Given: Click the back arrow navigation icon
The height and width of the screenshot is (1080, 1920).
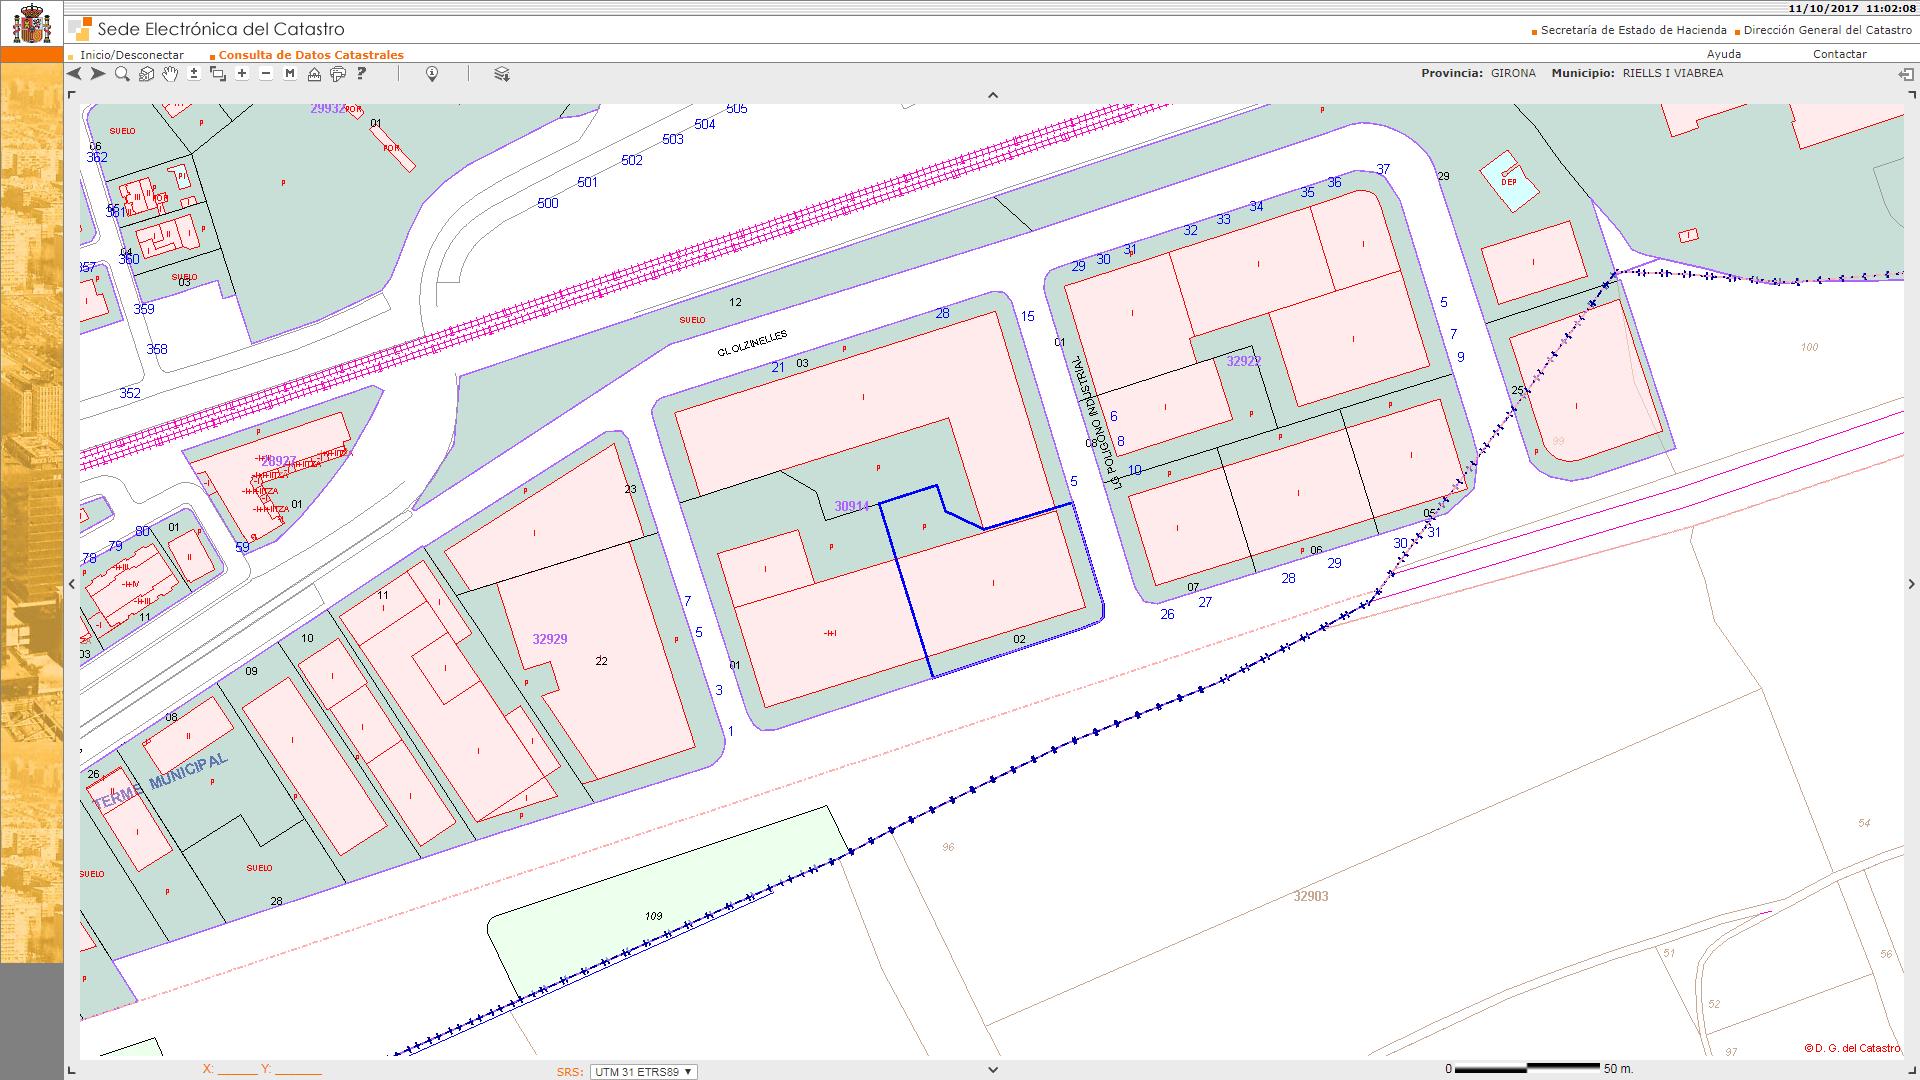Looking at the screenshot, I should click(x=74, y=74).
